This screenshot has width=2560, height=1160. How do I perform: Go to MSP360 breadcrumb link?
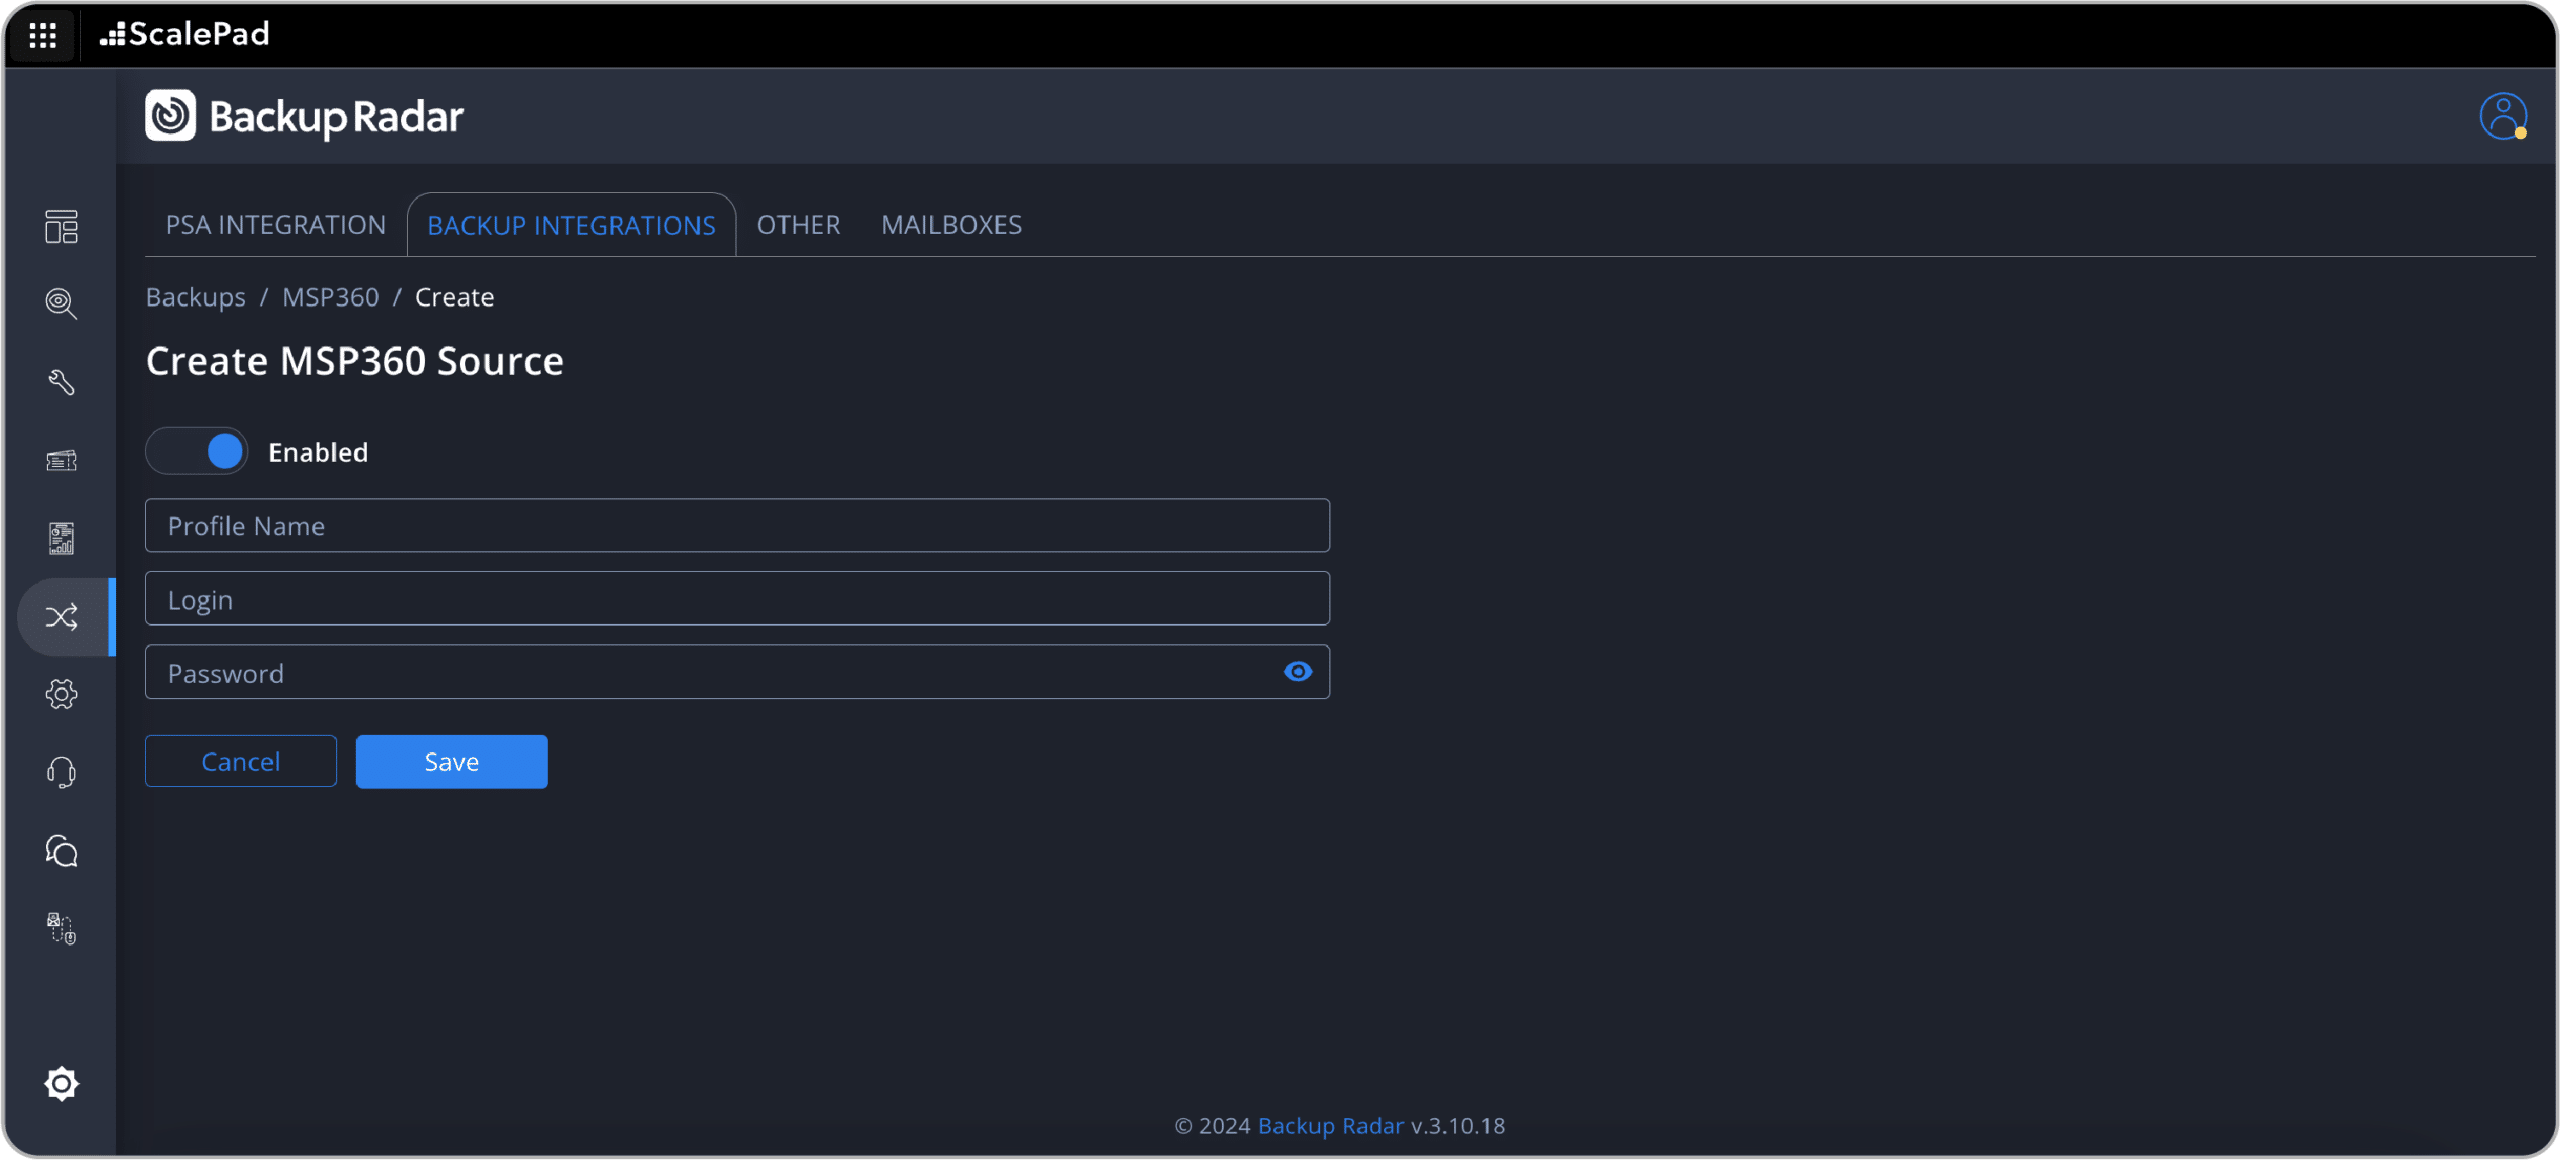coord(331,298)
